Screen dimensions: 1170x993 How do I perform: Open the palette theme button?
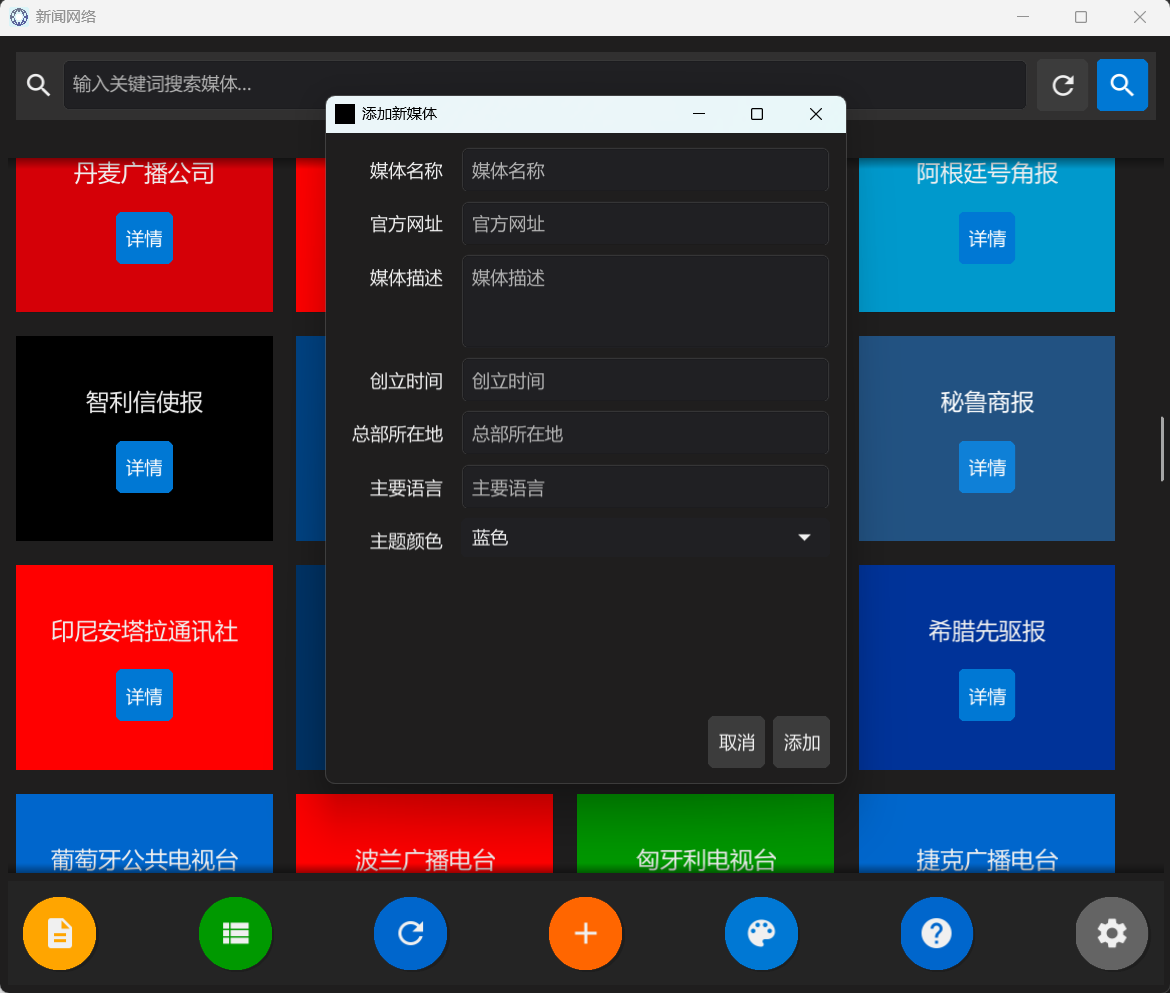tap(761, 933)
